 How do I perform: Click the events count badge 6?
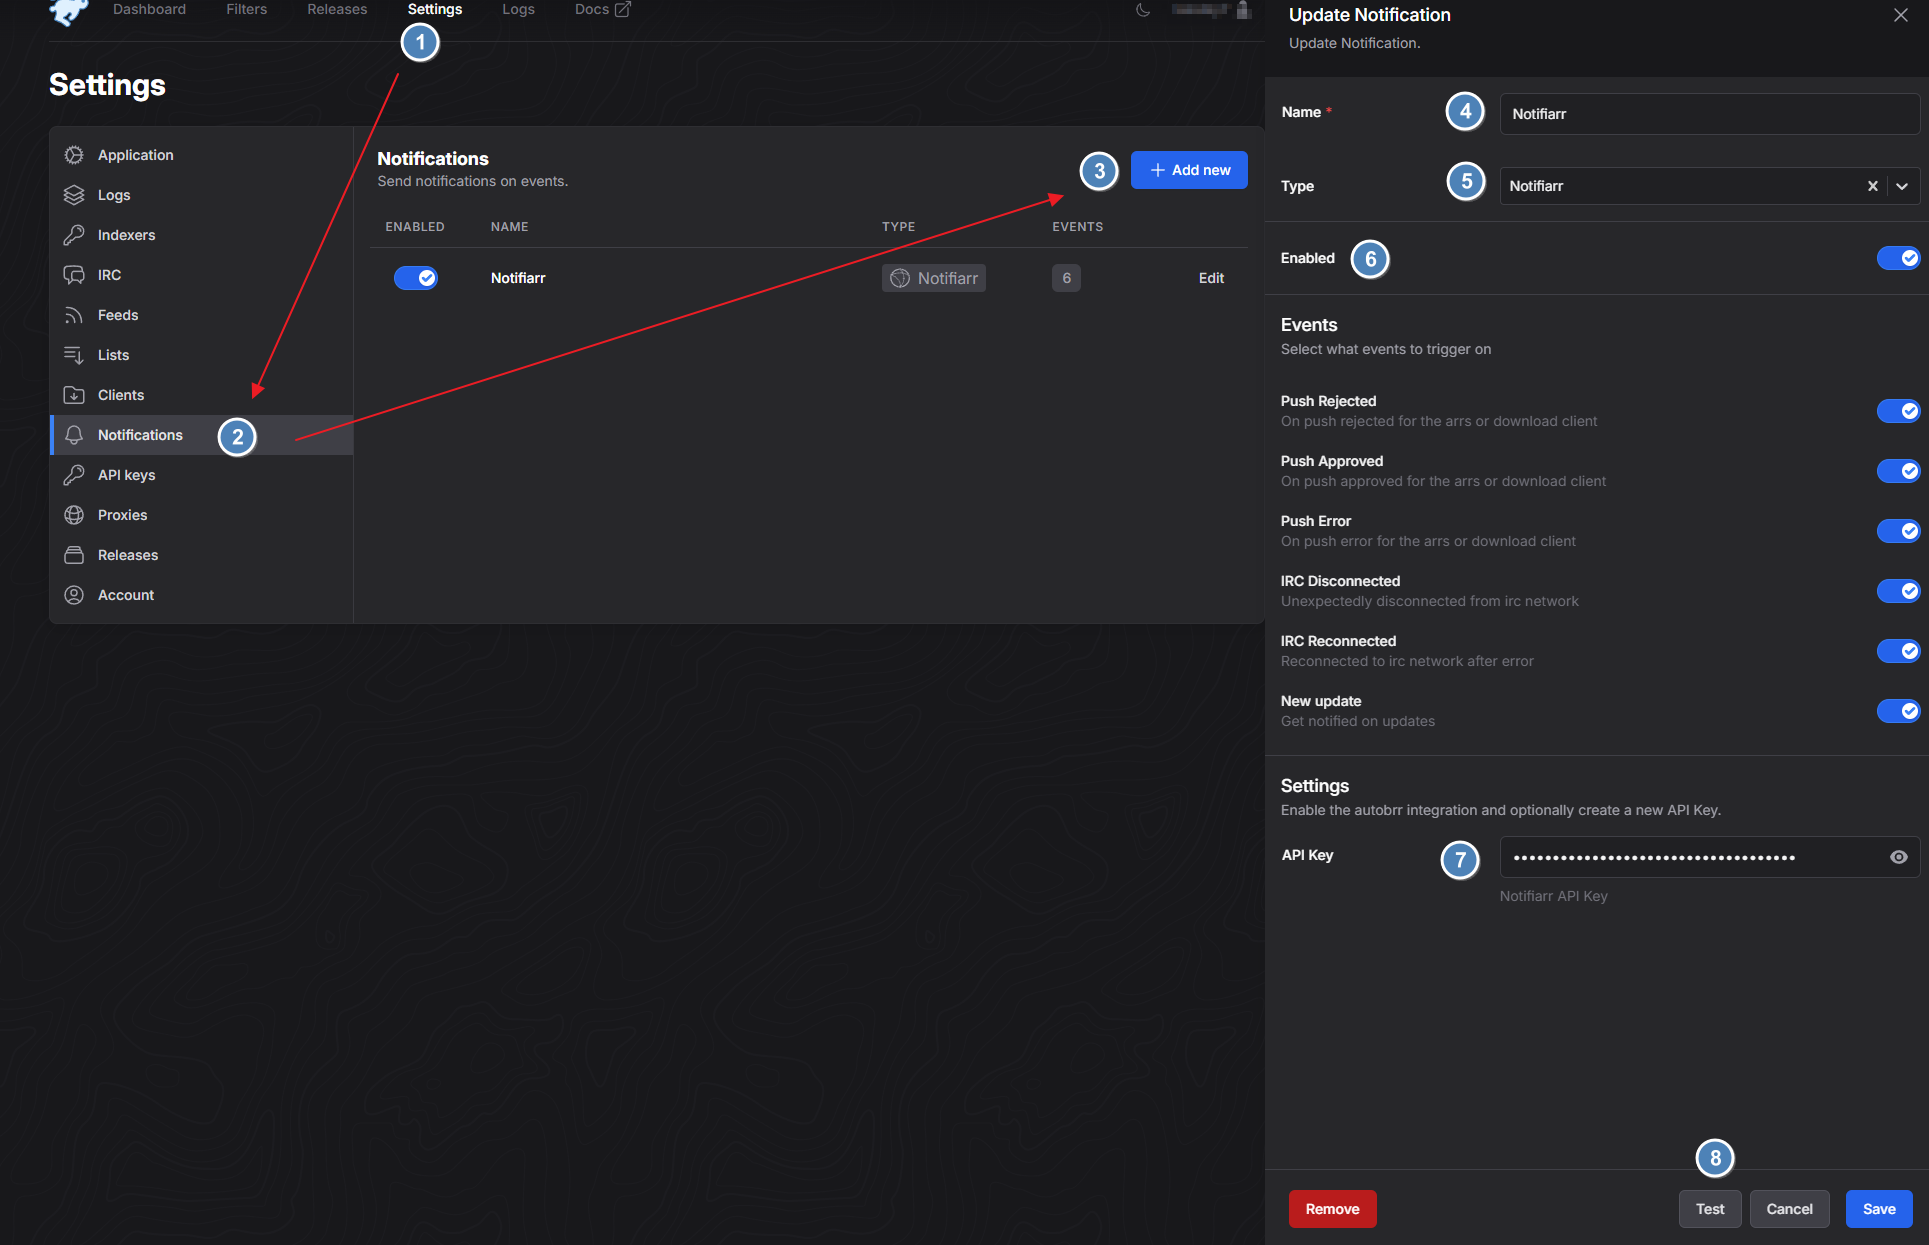[1066, 278]
